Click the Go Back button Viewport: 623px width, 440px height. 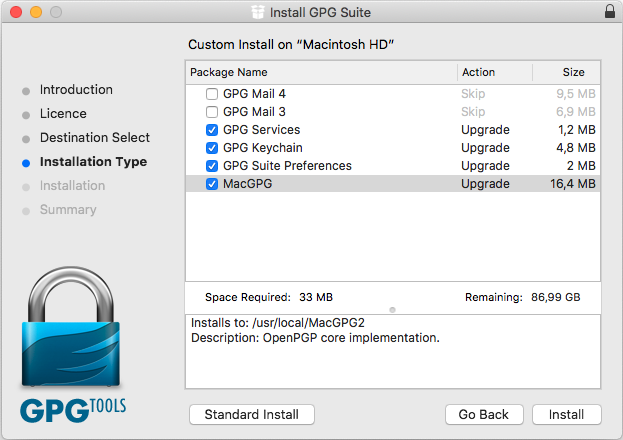484,415
